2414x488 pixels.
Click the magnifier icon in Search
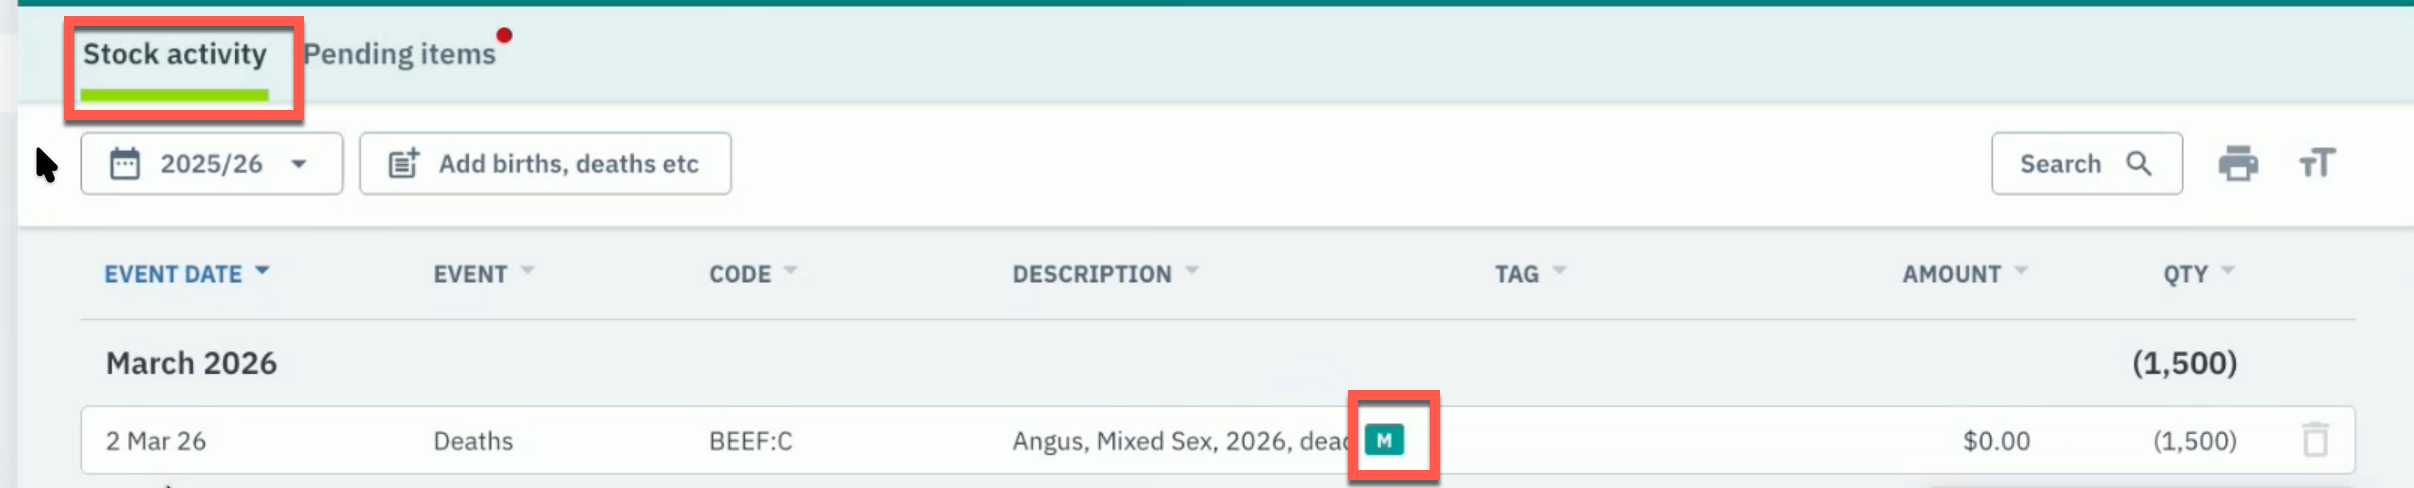point(2139,163)
